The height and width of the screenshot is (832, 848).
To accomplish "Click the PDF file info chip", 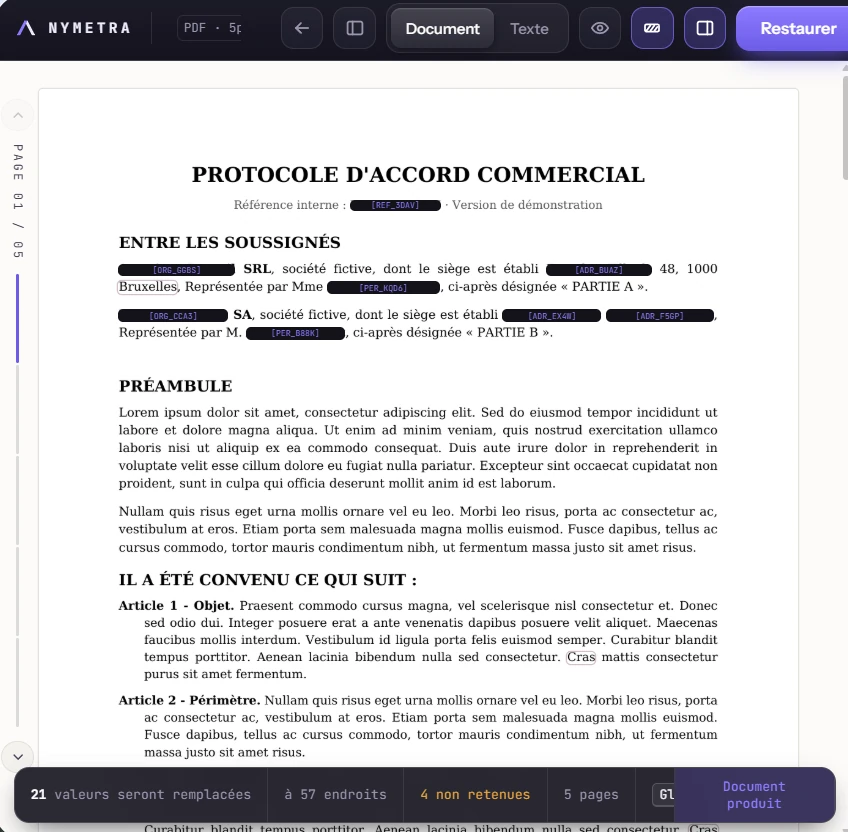I will click(x=210, y=28).
